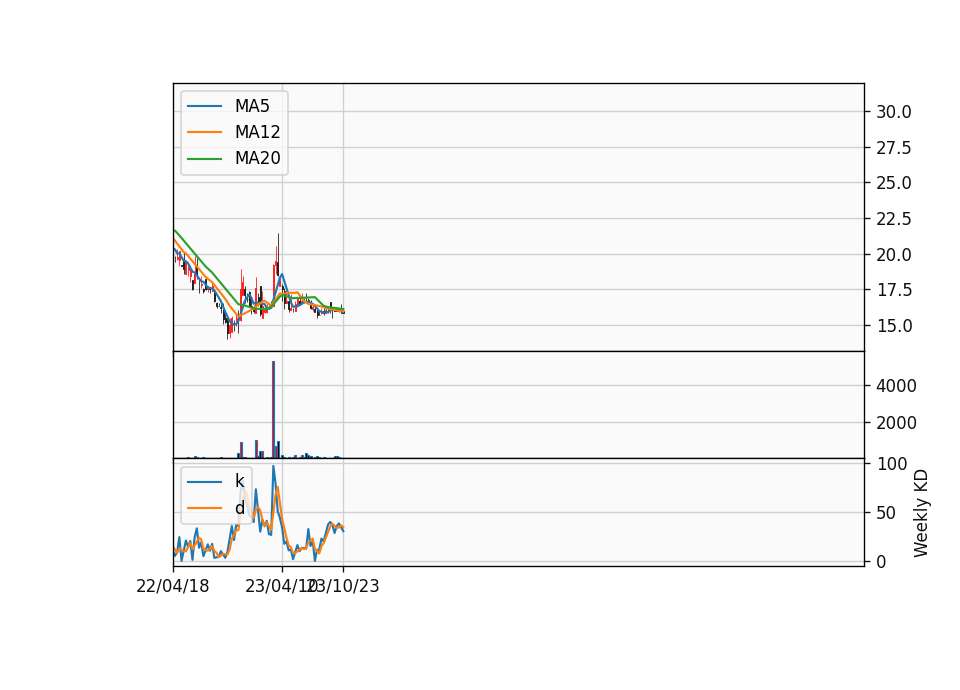960x690 pixels.
Task: Click the orange d legend line sample
Action: [204, 508]
